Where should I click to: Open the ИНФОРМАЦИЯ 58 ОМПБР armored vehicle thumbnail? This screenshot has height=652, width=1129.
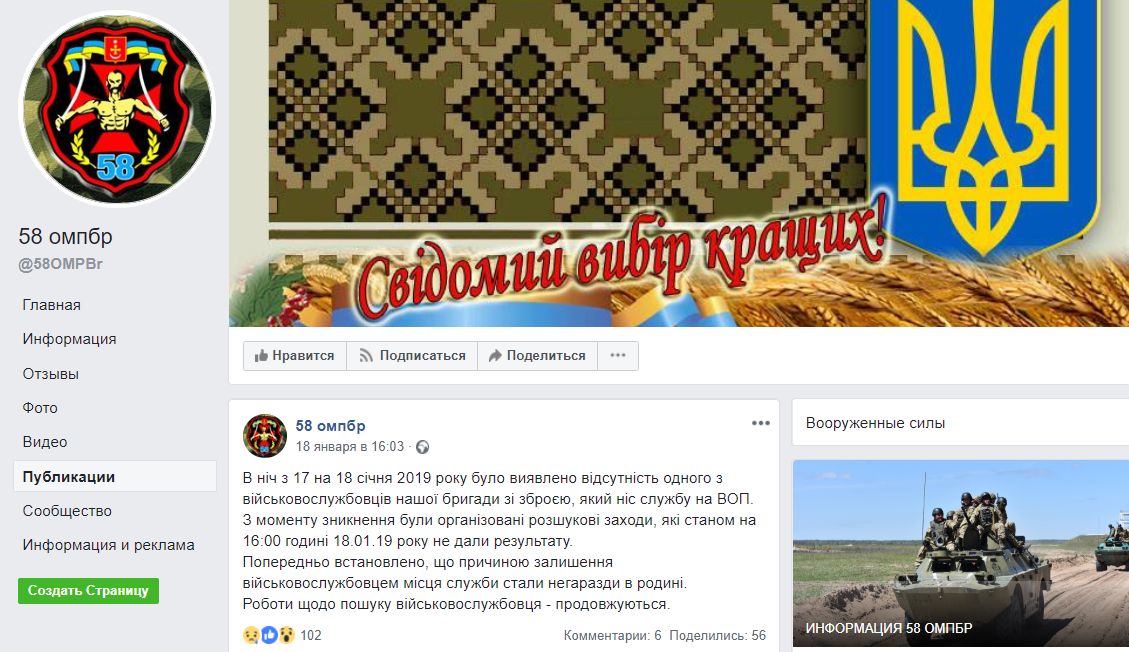pyautogui.click(x=961, y=553)
